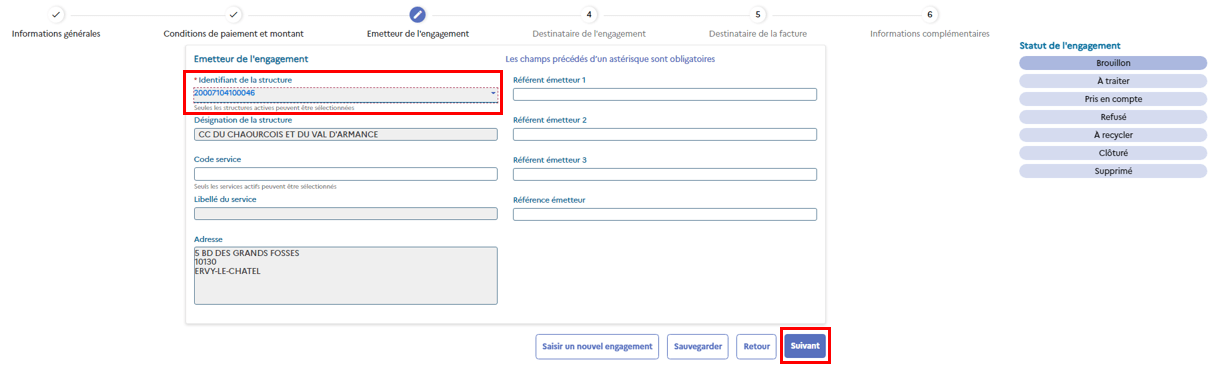Viewport: 1210px width, 373px height.
Task: Click the Libellé du service field
Action: tap(345, 214)
